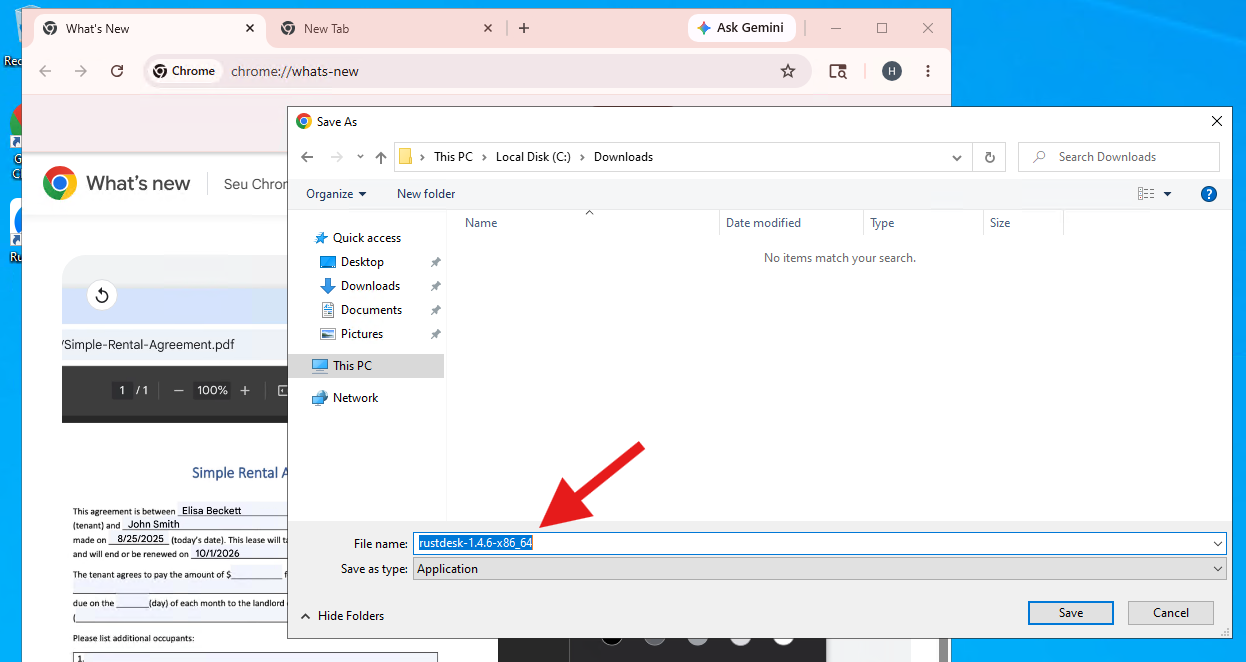Close the New Tab tab
This screenshot has width=1246, height=662.
pos(488,28)
